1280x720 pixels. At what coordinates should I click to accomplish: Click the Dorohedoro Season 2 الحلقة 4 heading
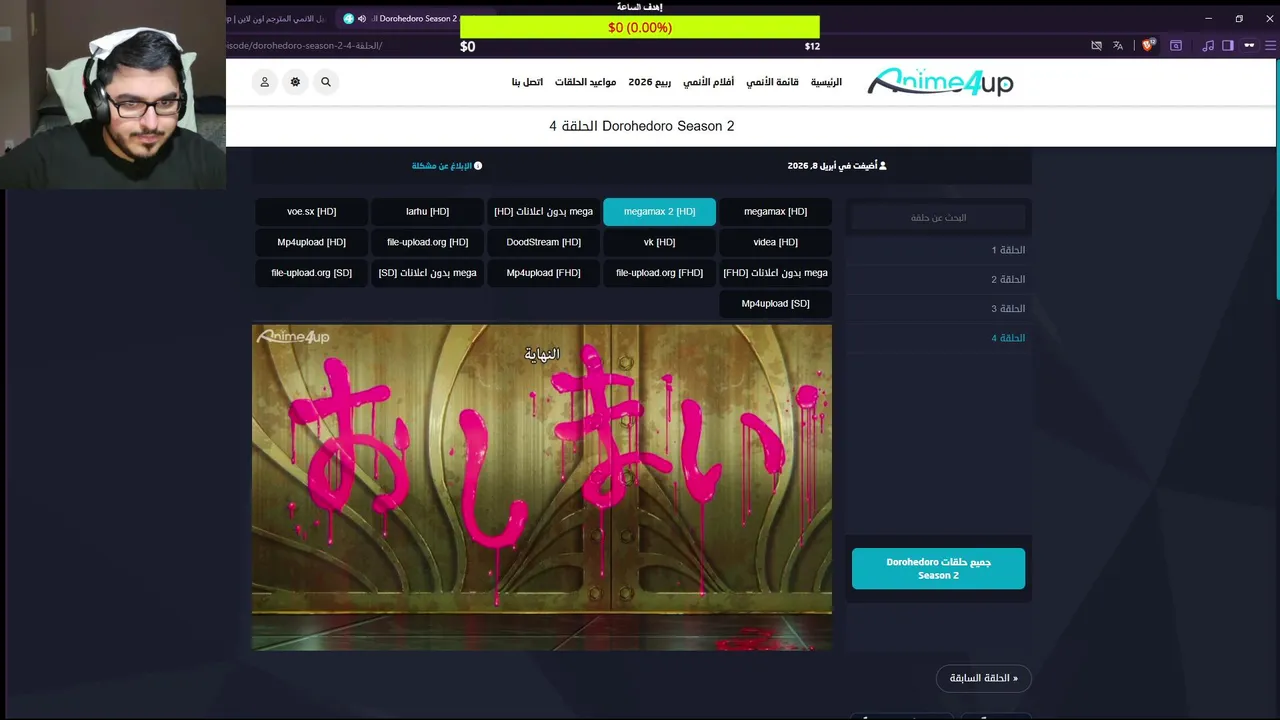642,126
